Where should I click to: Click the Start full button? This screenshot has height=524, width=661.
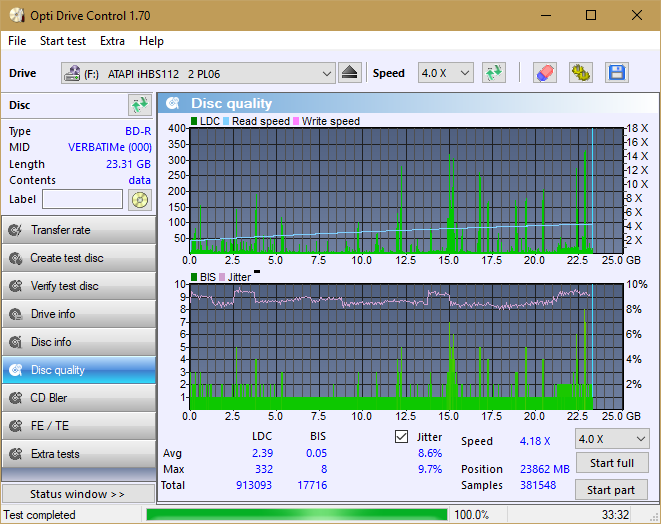611,463
